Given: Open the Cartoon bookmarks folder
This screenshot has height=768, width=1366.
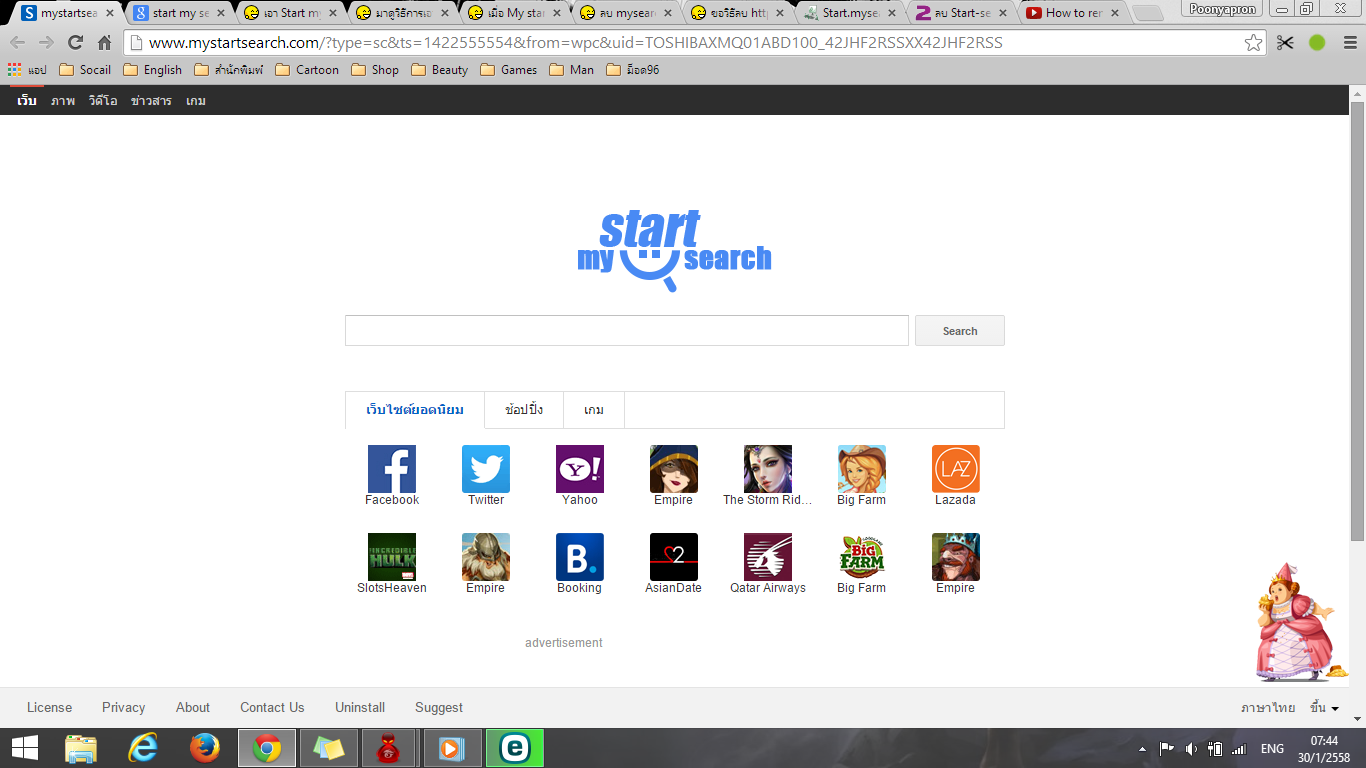Looking at the screenshot, I should [x=307, y=70].
